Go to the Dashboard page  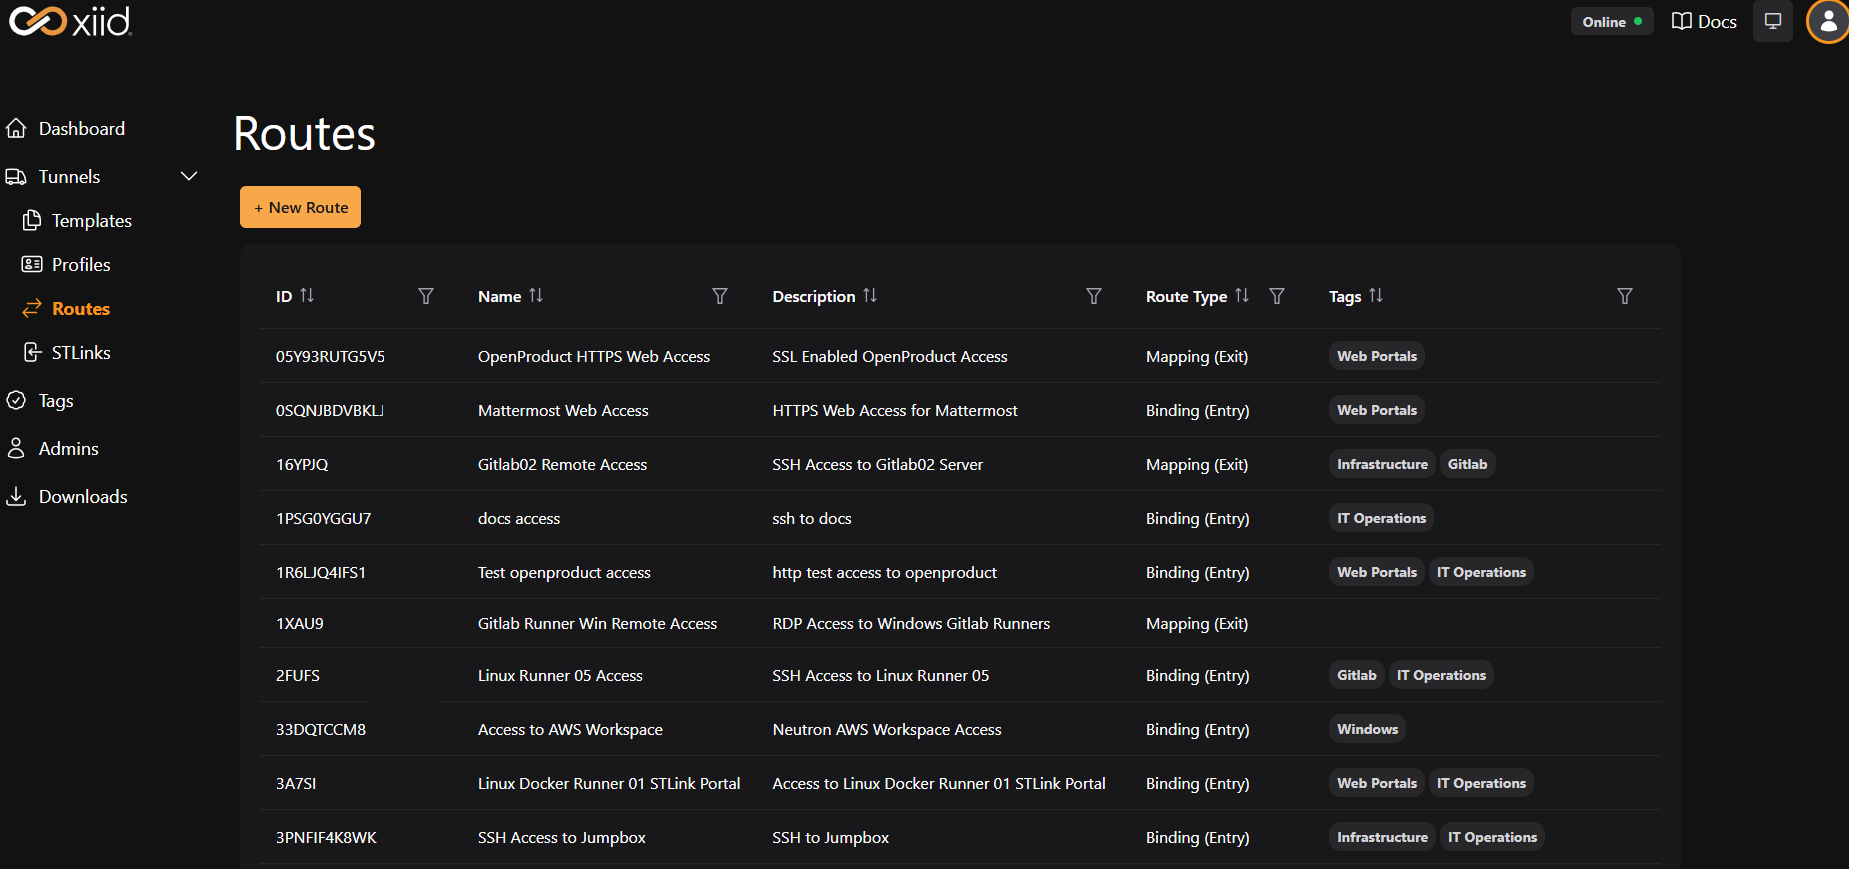coord(81,129)
